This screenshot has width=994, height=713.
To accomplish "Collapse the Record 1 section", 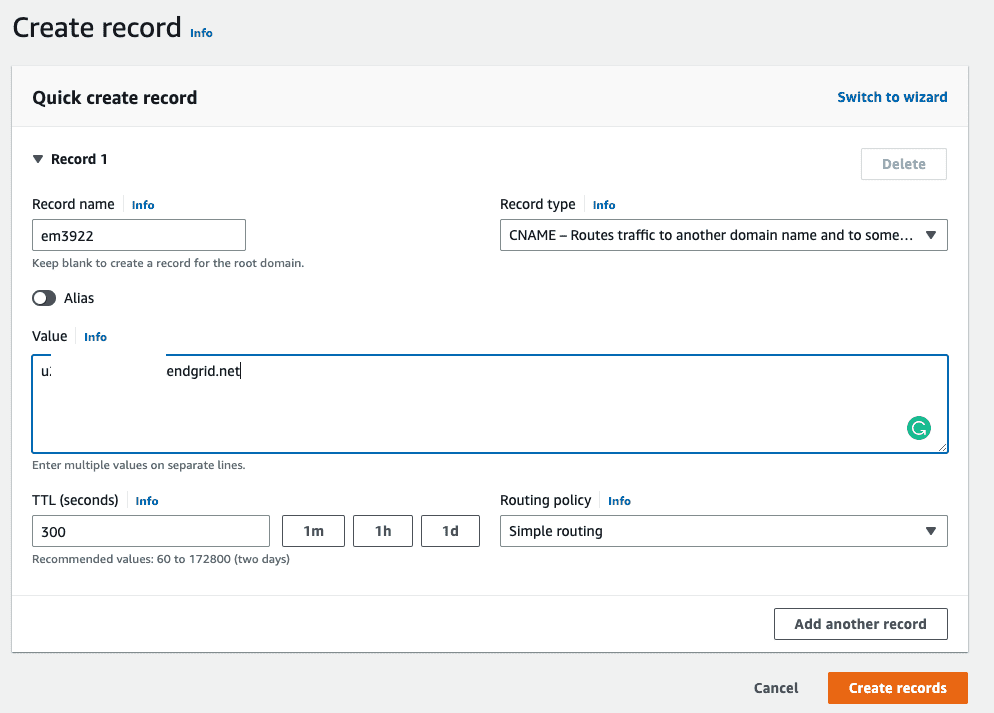I will [39, 158].
